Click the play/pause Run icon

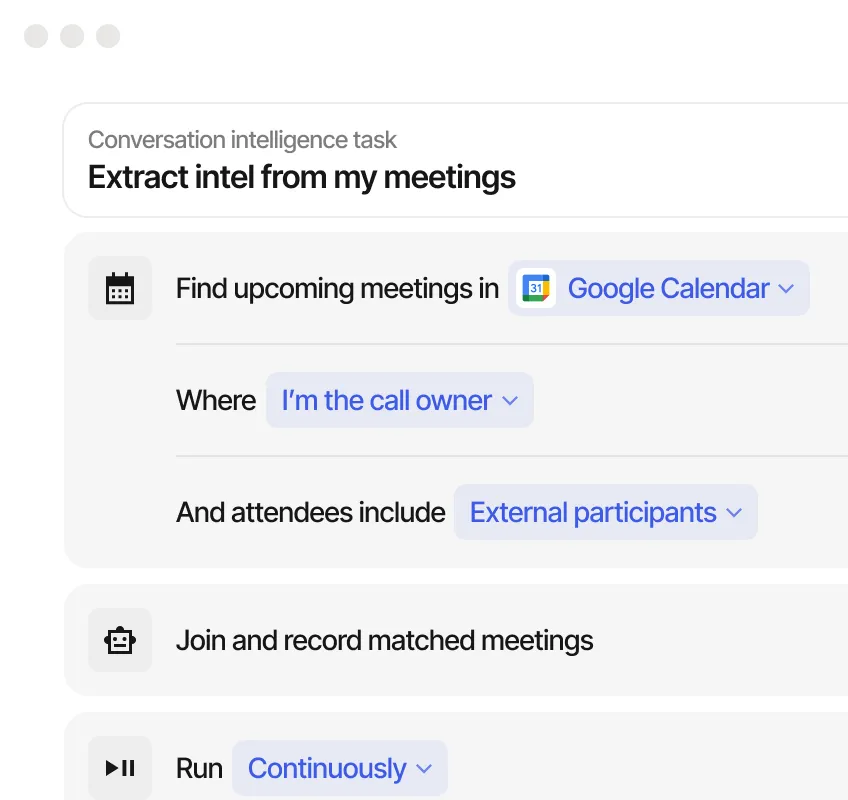(x=120, y=768)
